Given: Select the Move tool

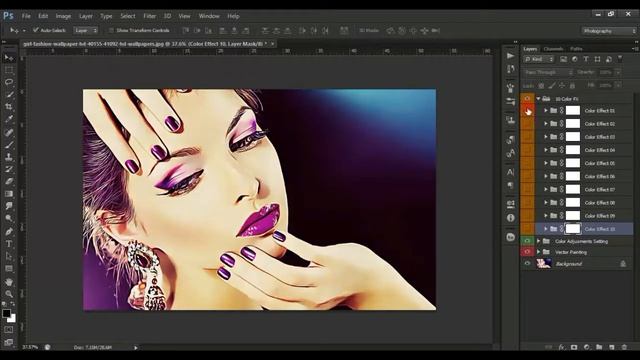Looking at the screenshot, I should tap(9, 58).
